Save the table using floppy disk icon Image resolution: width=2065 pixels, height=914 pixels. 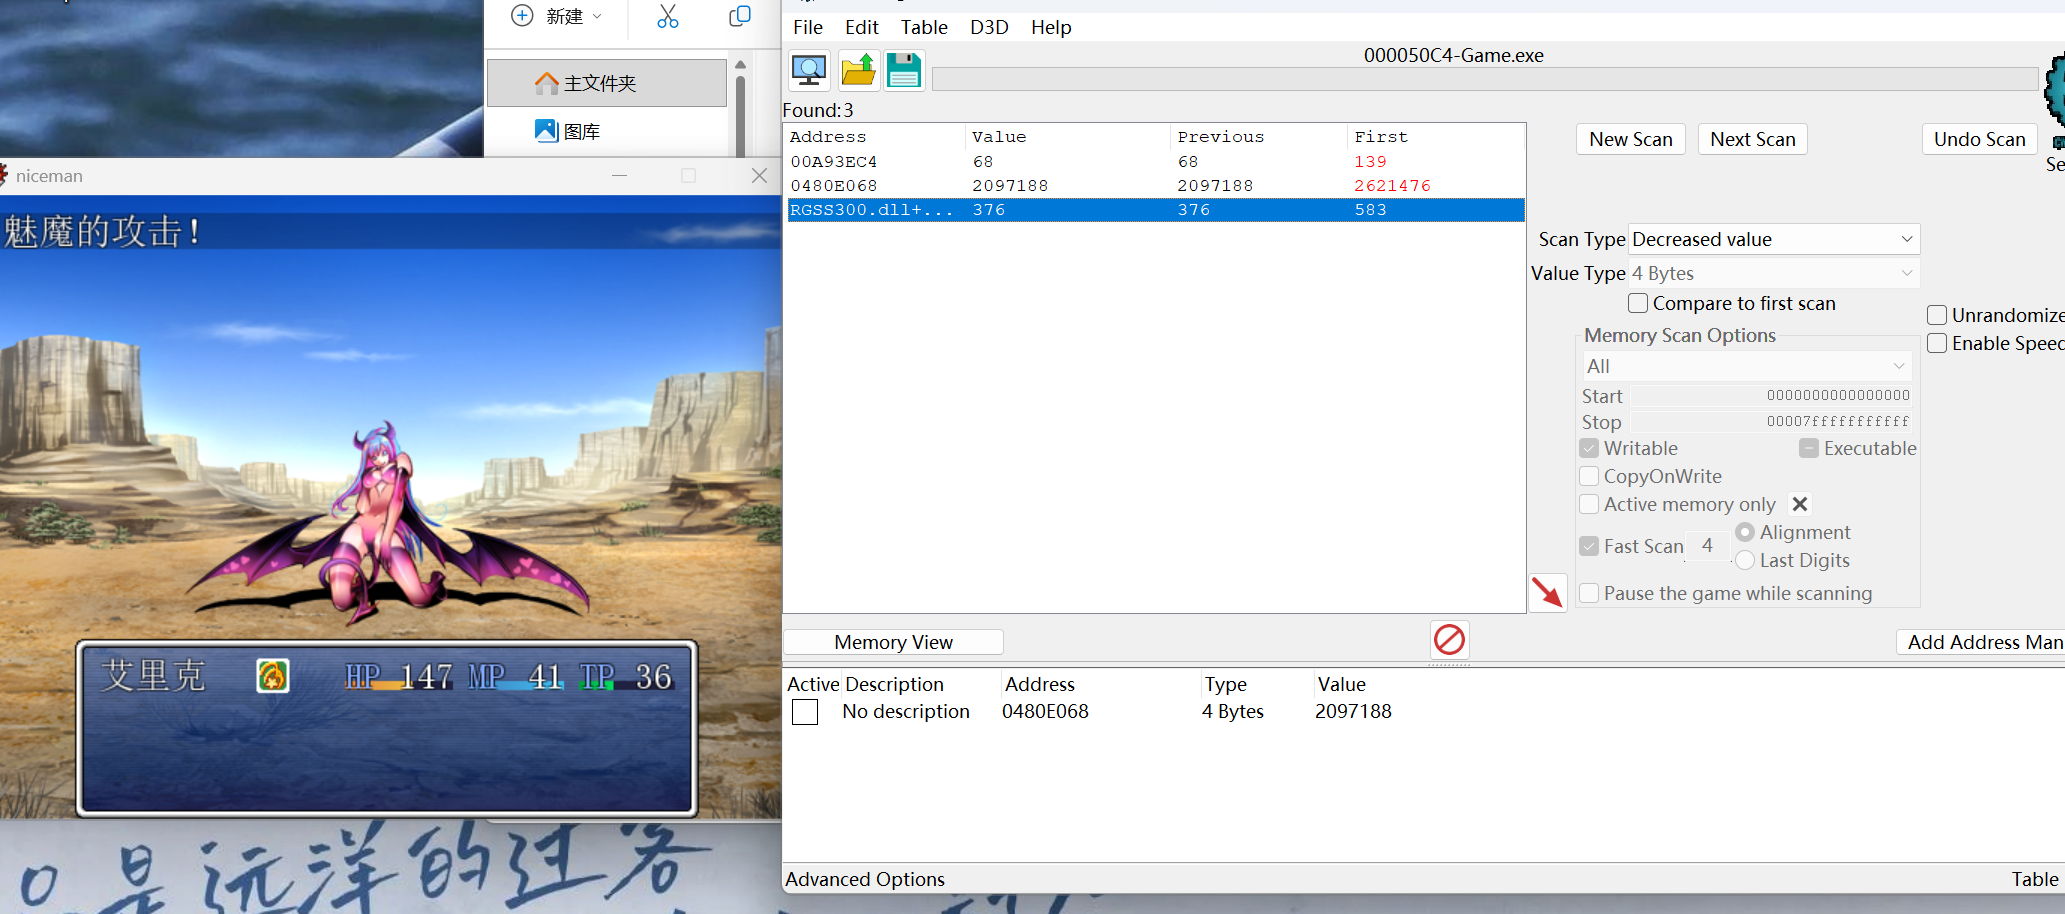(904, 70)
